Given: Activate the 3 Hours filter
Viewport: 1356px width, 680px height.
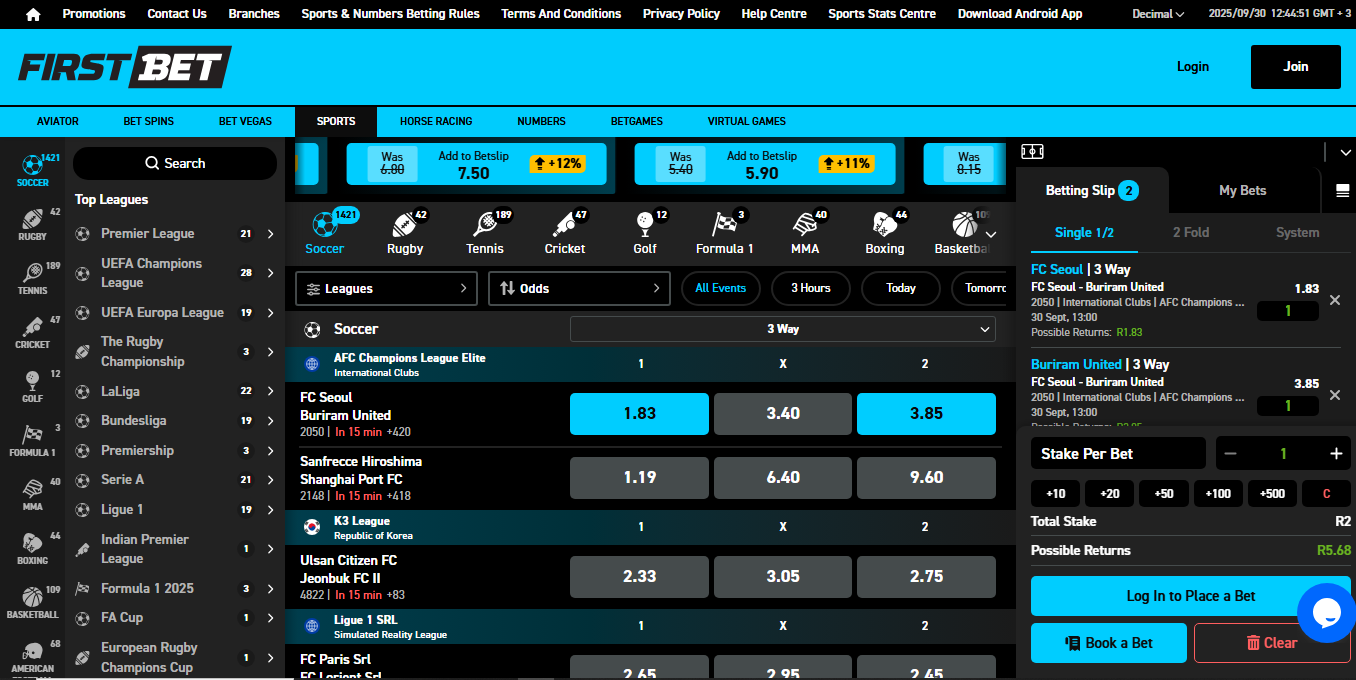Looking at the screenshot, I should click(x=810, y=288).
